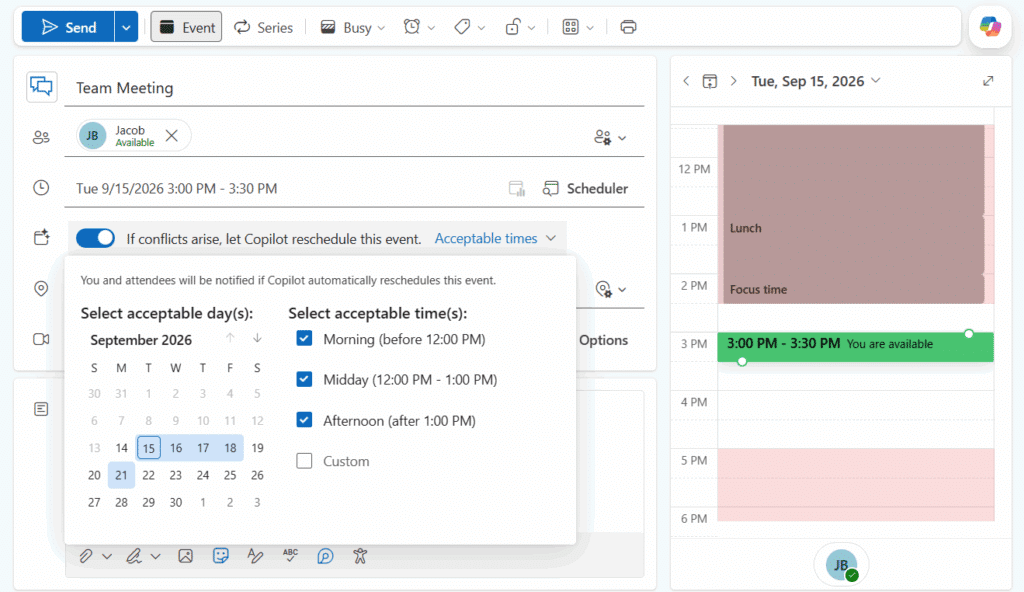The height and width of the screenshot is (592, 1024).
Task: Go to next day in calendar pane
Action: pos(733,81)
